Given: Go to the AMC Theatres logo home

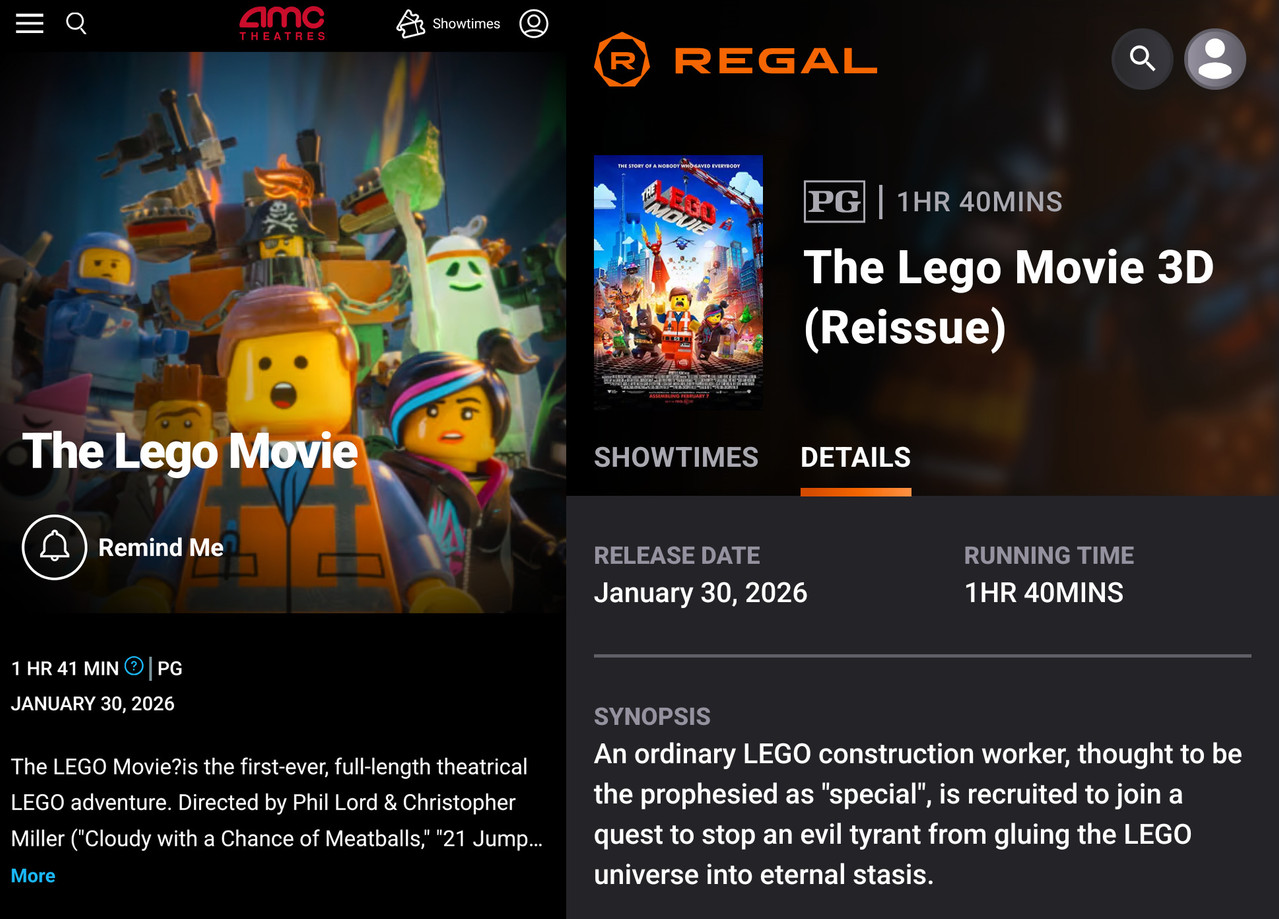Looking at the screenshot, I should 282,22.
